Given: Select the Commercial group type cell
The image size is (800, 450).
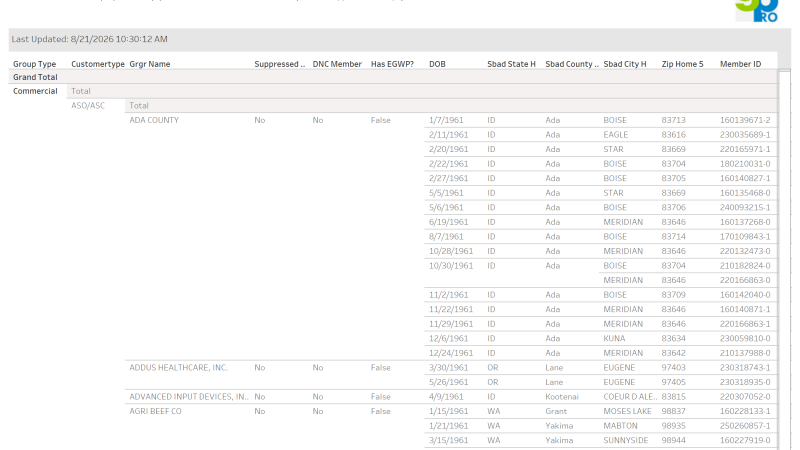Looking at the screenshot, I should pos(35,91).
